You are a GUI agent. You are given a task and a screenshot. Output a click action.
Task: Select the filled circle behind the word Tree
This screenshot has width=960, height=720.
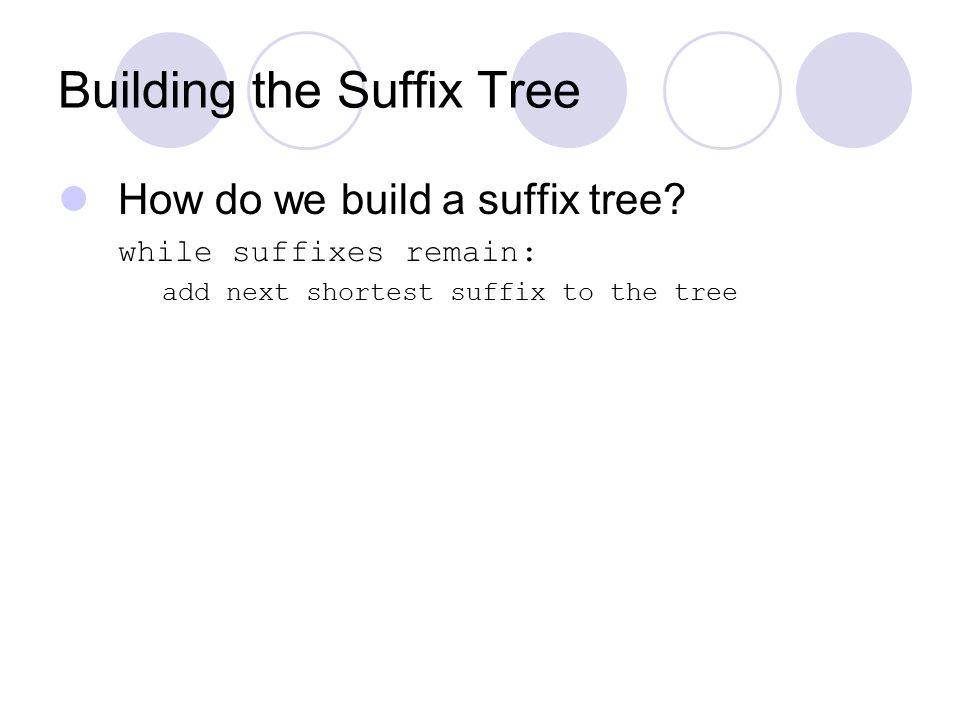[569, 90]
